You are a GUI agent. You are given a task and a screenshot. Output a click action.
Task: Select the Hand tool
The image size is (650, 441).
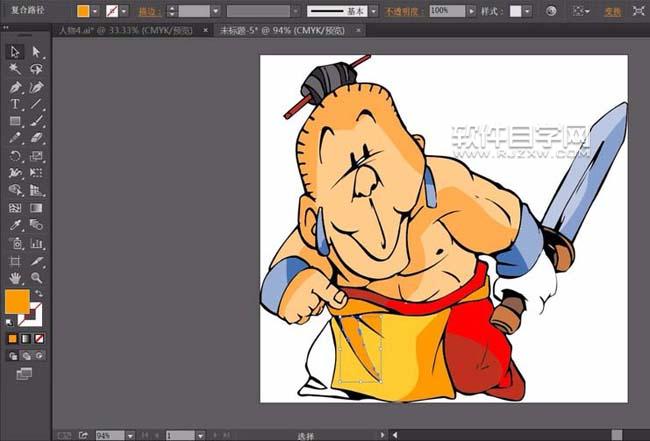pyautogui.click(x=15, y=277)
